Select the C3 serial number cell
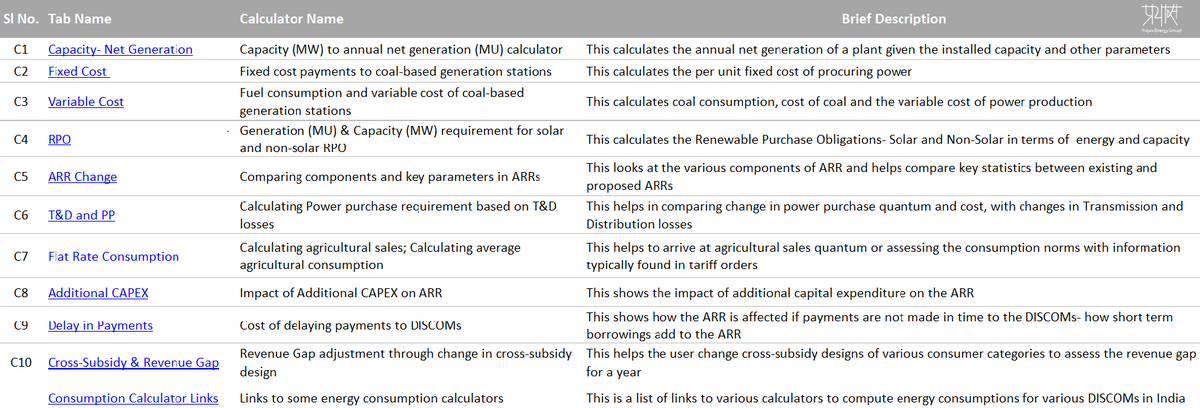Image resolution: width=1200 pixels, height=408 pixels. [x=21, y=102]
